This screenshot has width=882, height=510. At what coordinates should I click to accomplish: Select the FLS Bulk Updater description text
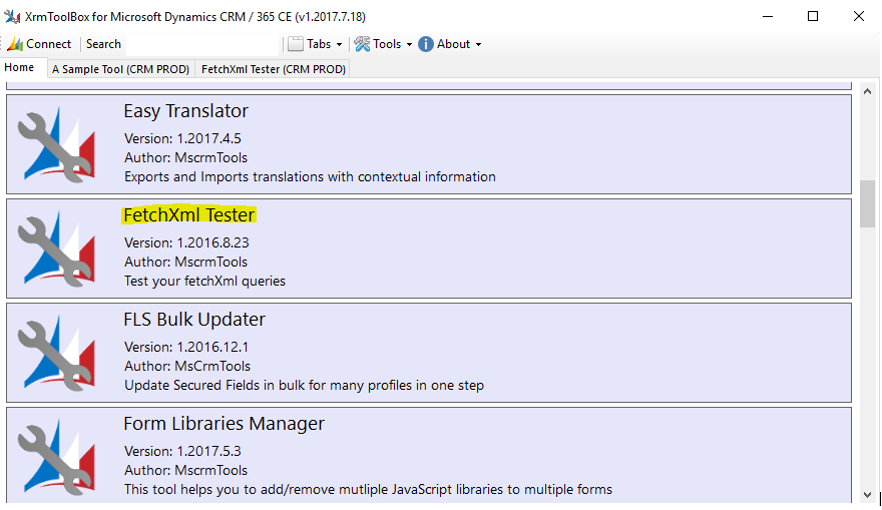[x=304, y=385]
